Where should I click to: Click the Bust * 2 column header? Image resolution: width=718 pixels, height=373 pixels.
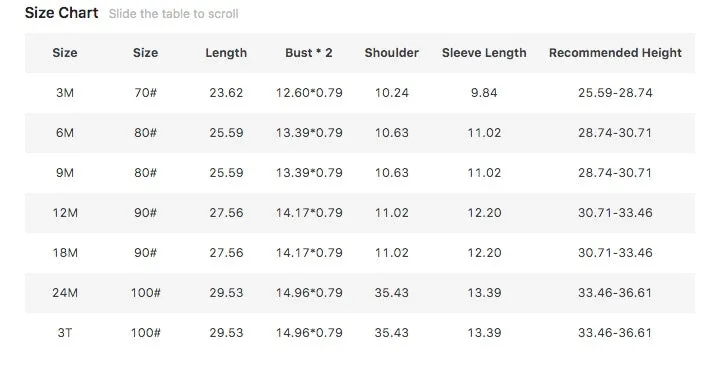coord(309,53)
